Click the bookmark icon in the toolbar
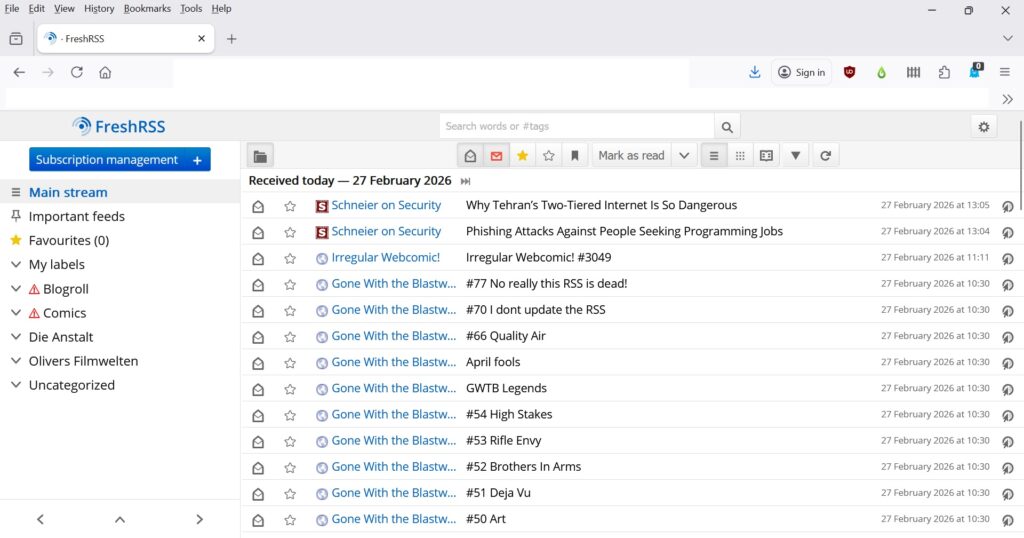Viewport: 1024px width, 538px height. coord(574,156)
